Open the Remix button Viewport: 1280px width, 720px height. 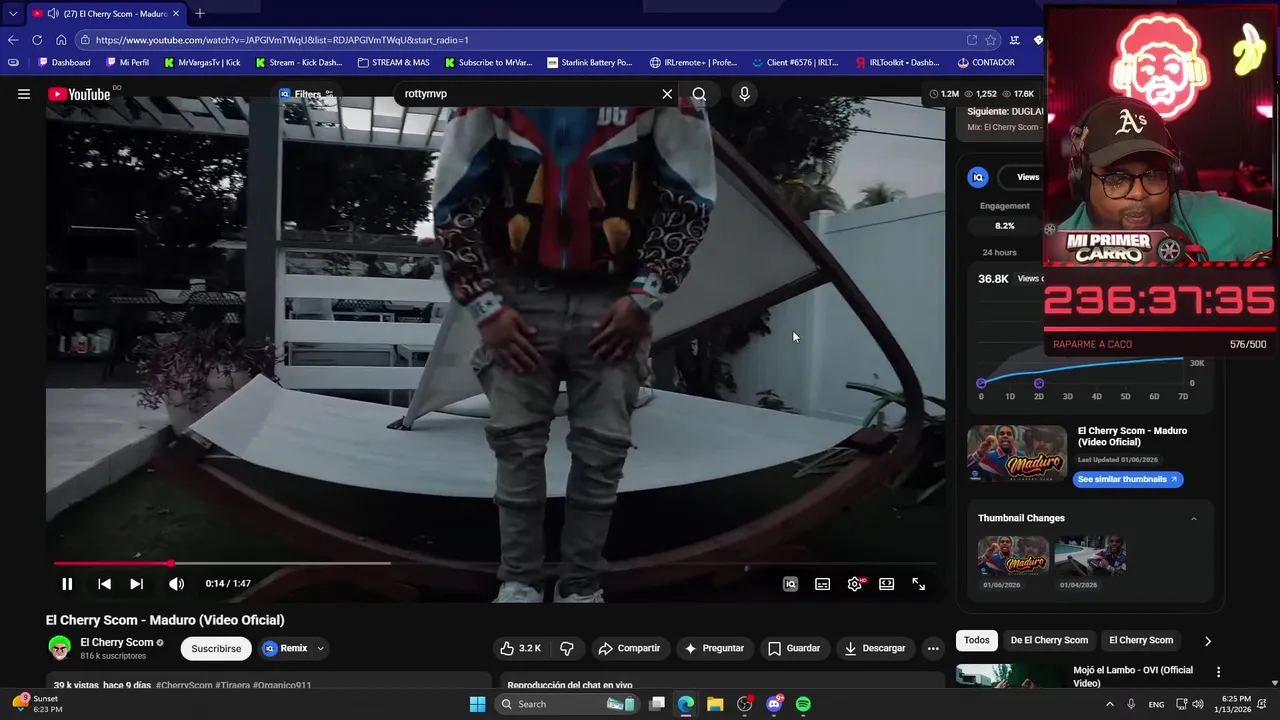click(286, 648)
